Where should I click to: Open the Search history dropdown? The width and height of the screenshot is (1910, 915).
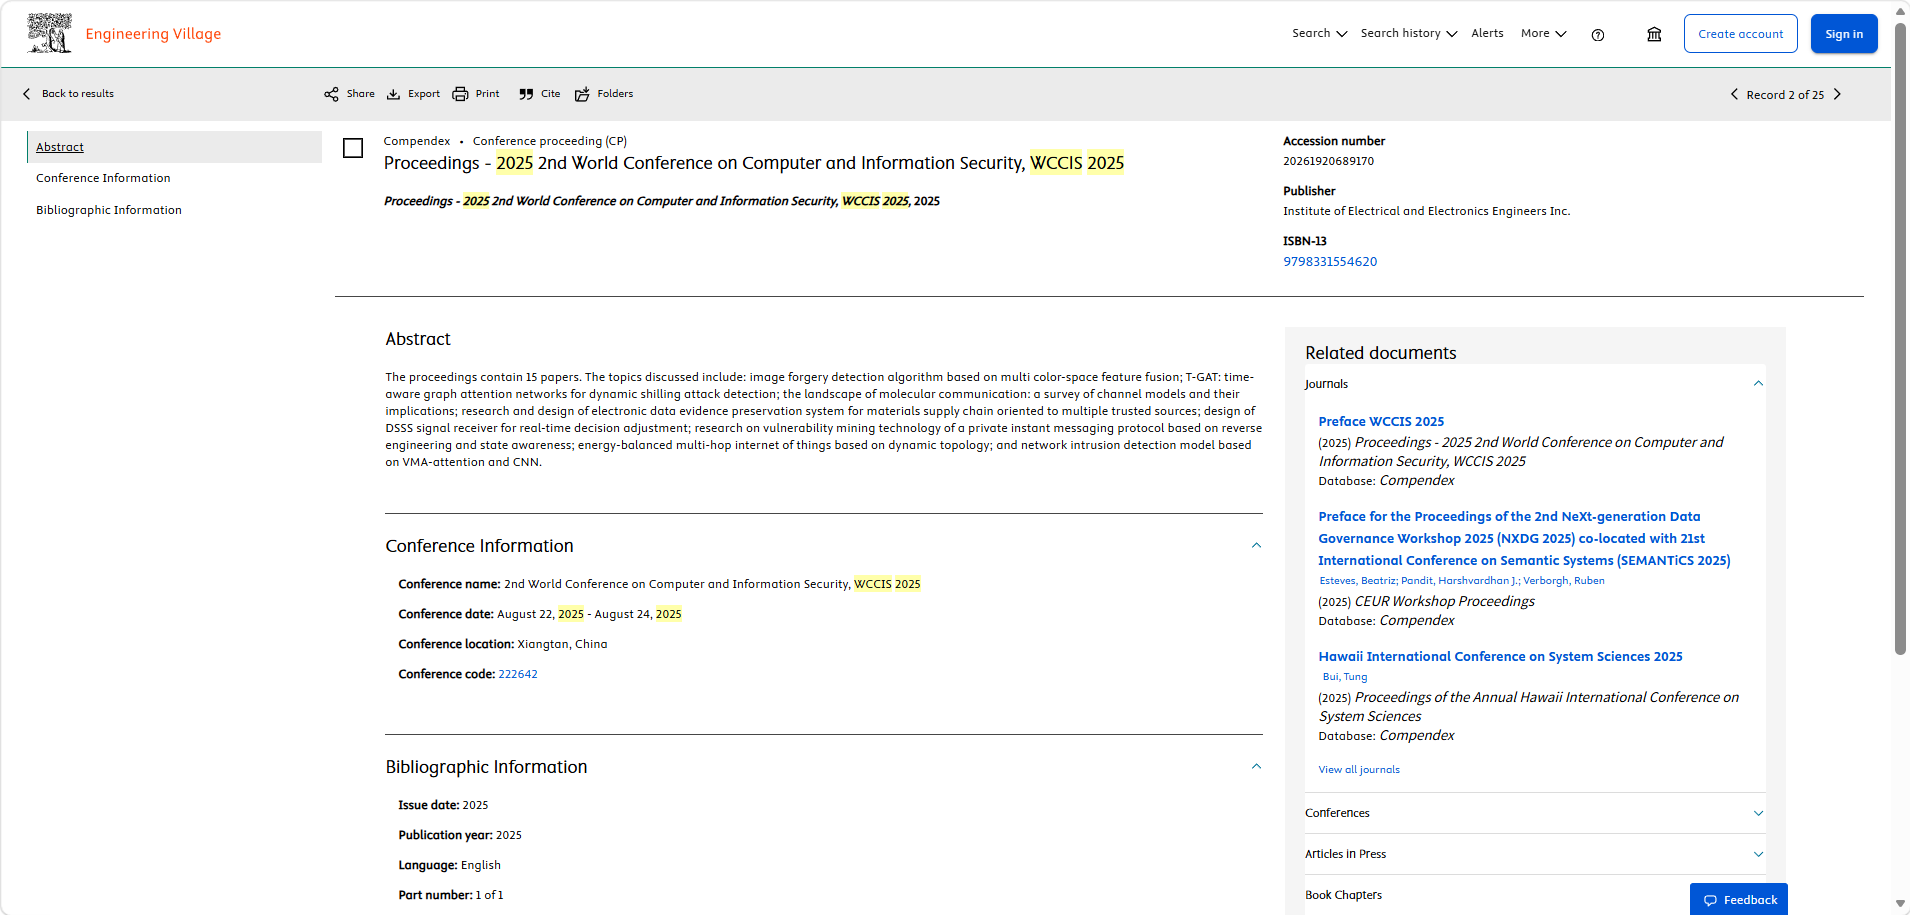1408,33
